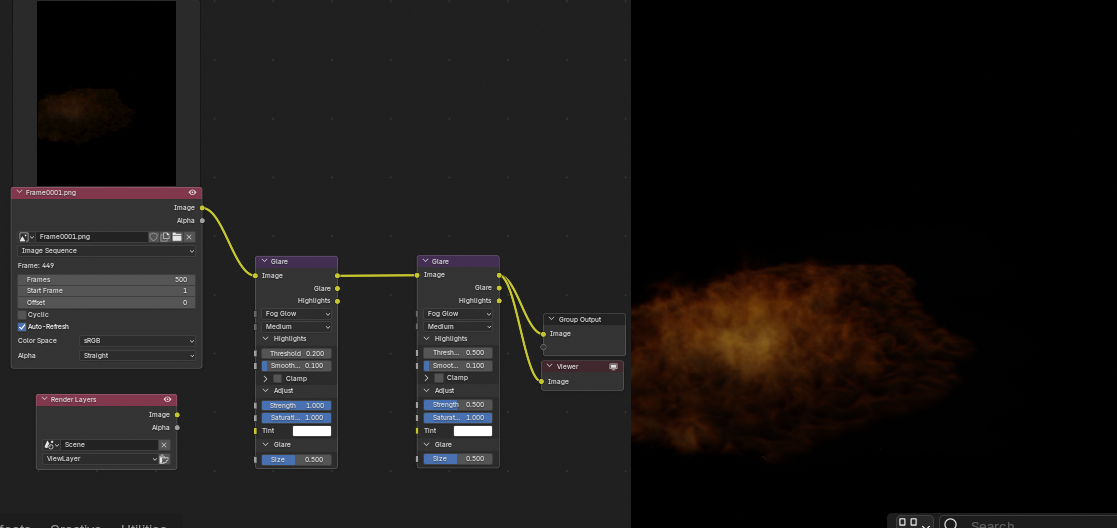Viewport: 1117px width, 528px height.
Task: Enable Clamp checkbox in first Glare node
Action: point(278,378)
